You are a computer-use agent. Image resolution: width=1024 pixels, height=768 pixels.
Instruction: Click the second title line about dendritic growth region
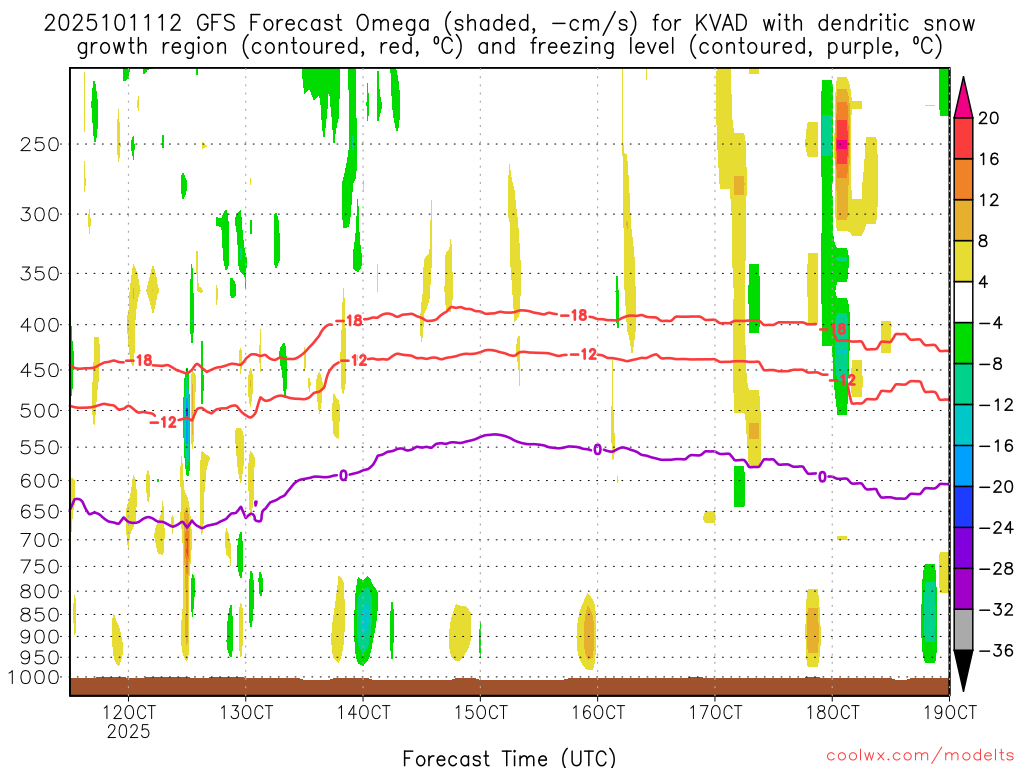click(x=509, y=47)
